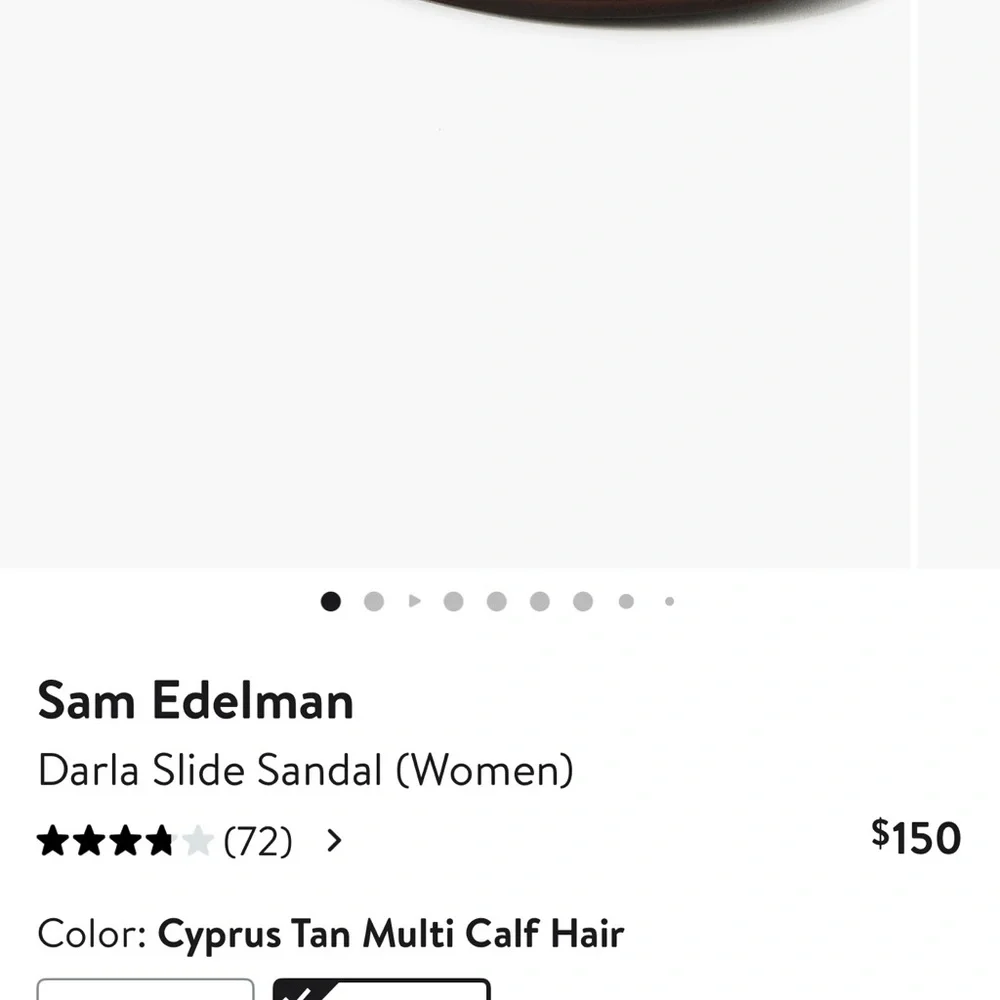Click the Cyprus Tan Multi Calf Hair label

coord(390,933)
